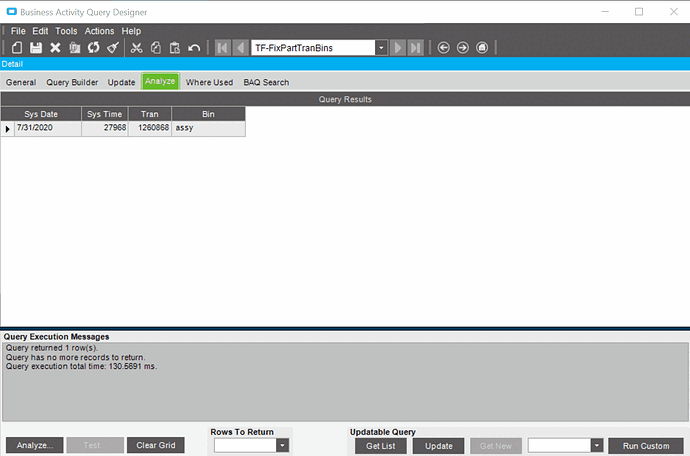Click the Detail panel title bar
Viewport: 690px width, 456px height.
[345, 64]
